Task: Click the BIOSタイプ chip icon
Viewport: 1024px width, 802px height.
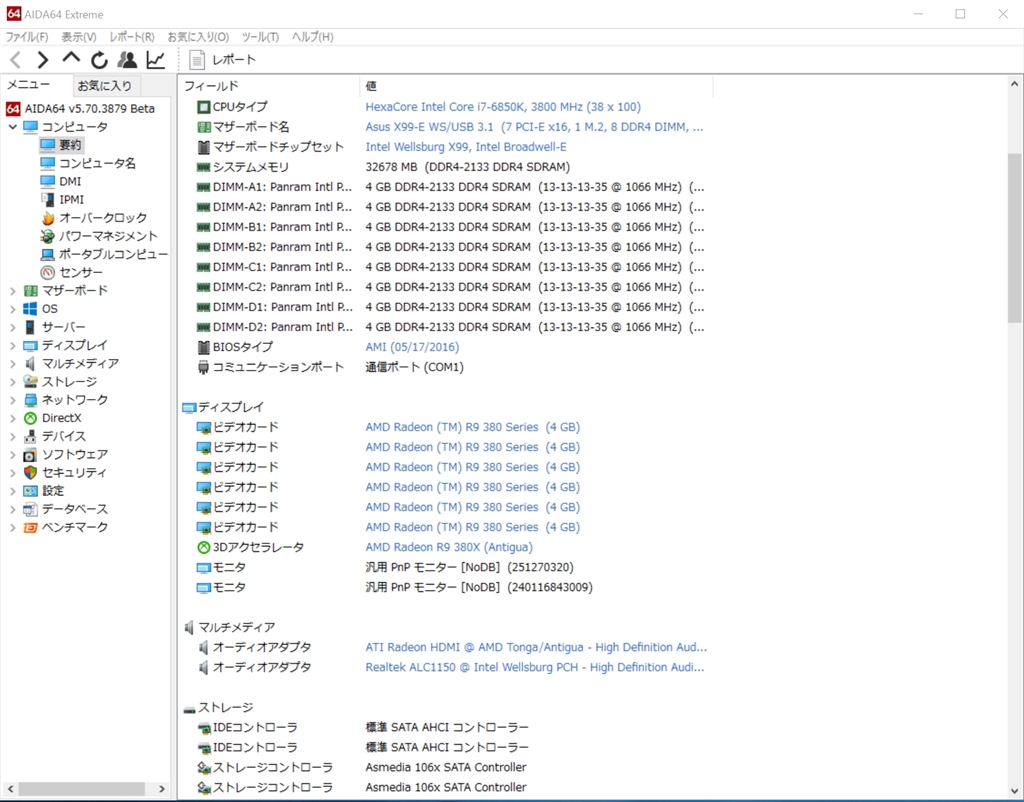Action: [x=204, y=347]
